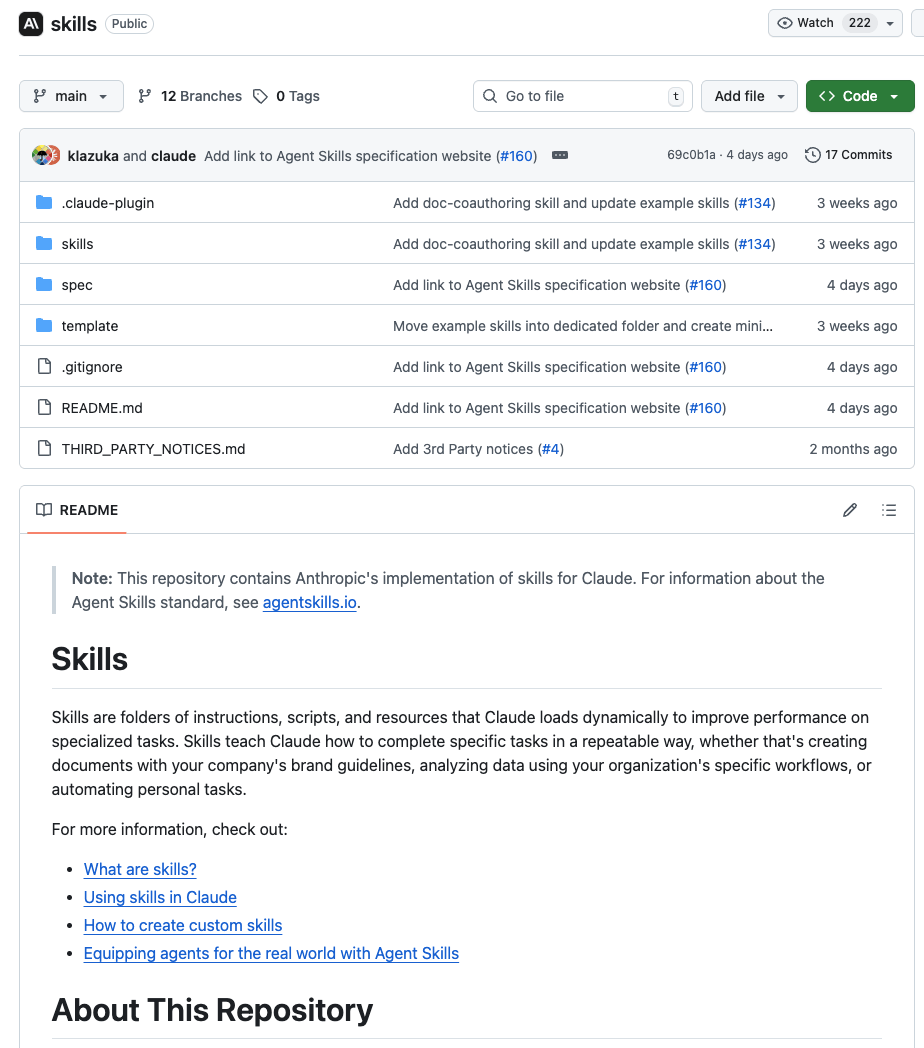Click the template folder icon
Screen dimensions: 924x1048
44,325
